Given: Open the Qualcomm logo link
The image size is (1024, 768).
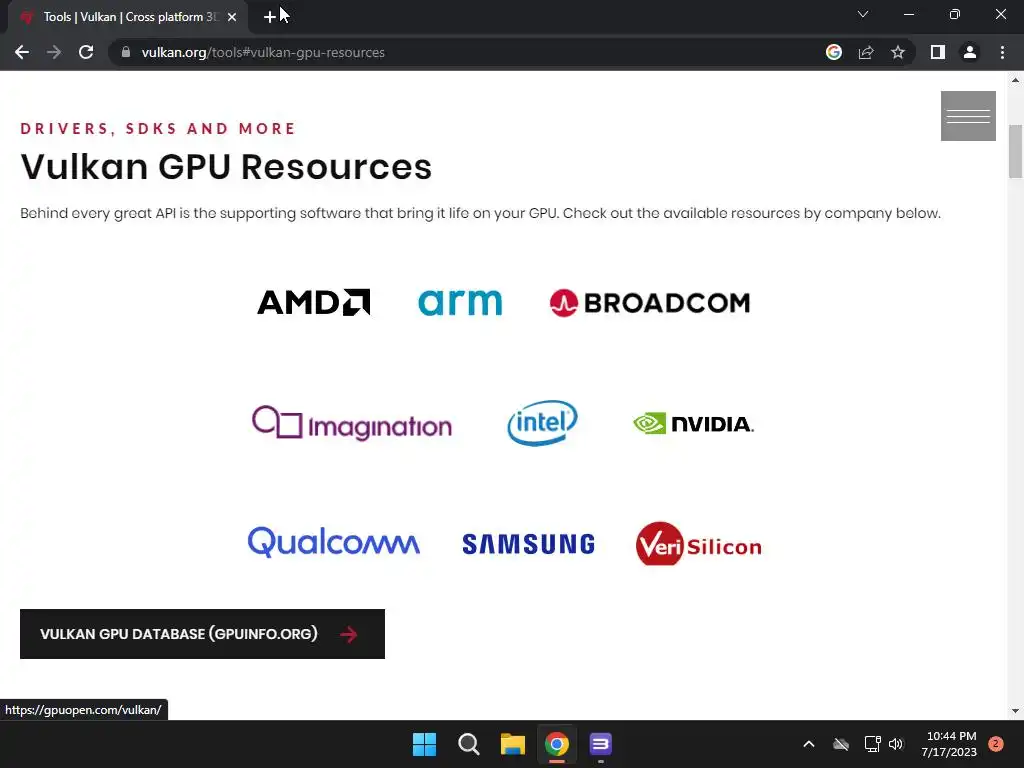Looking at the screenshot, I should point(334,543).
